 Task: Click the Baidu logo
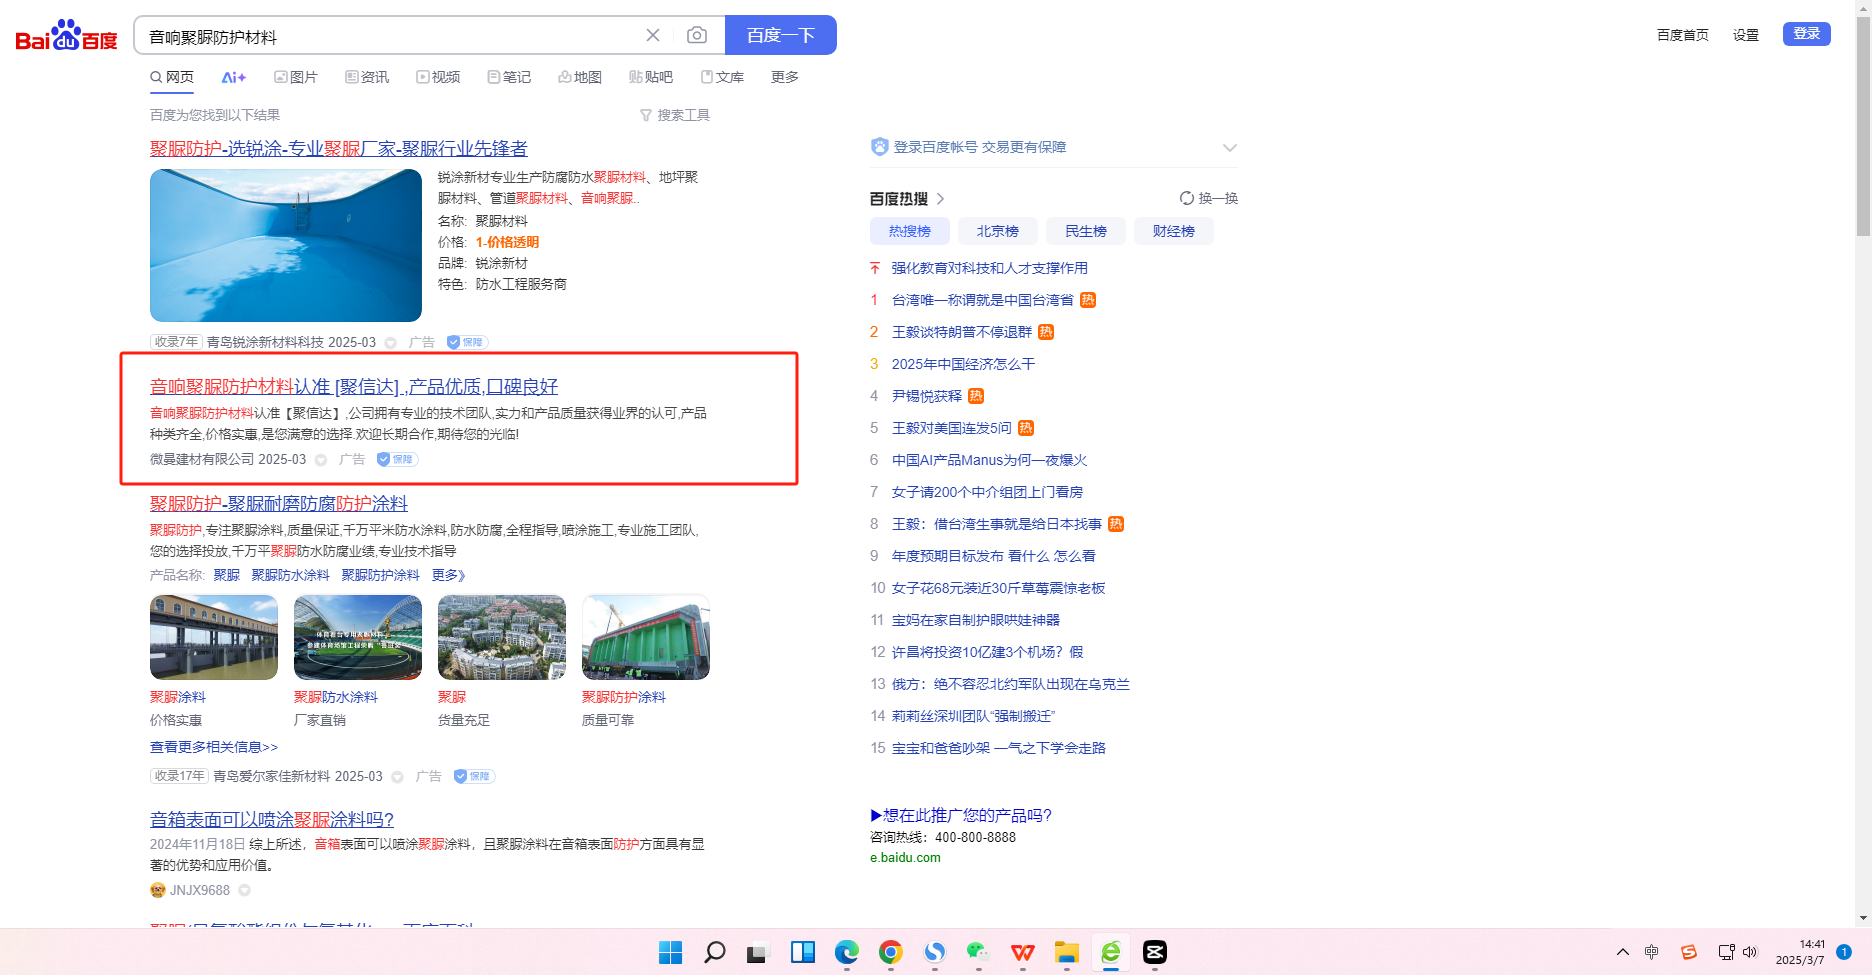[66, 36]
